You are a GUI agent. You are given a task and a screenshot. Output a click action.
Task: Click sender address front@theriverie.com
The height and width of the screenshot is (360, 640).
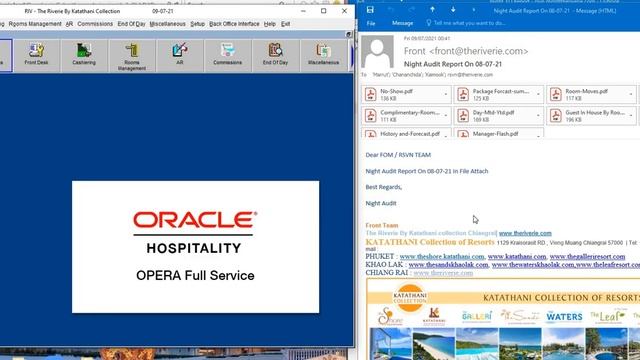pyautogui.click(x=478, y=51)
